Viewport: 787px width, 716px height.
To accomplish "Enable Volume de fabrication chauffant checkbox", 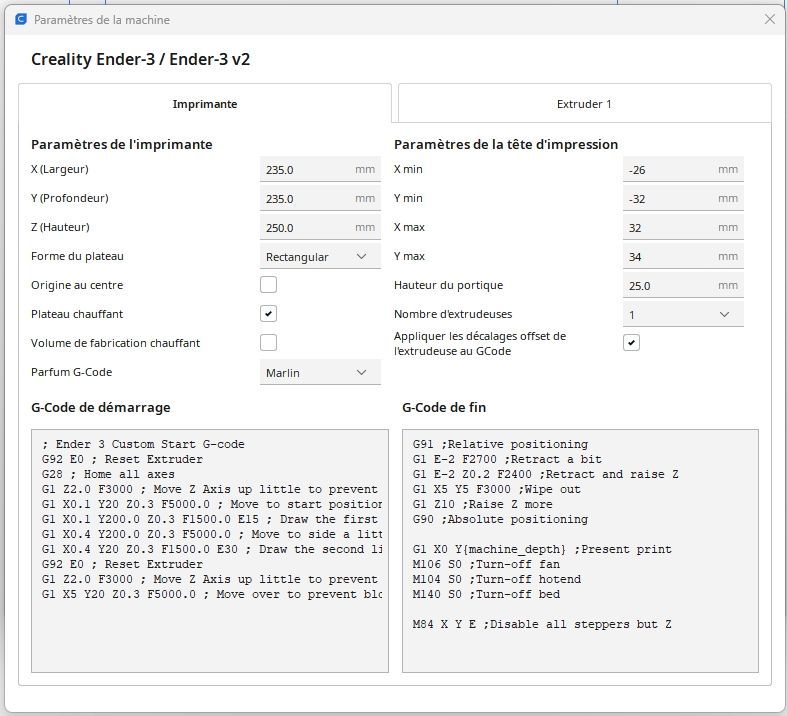I will point(269,343).
